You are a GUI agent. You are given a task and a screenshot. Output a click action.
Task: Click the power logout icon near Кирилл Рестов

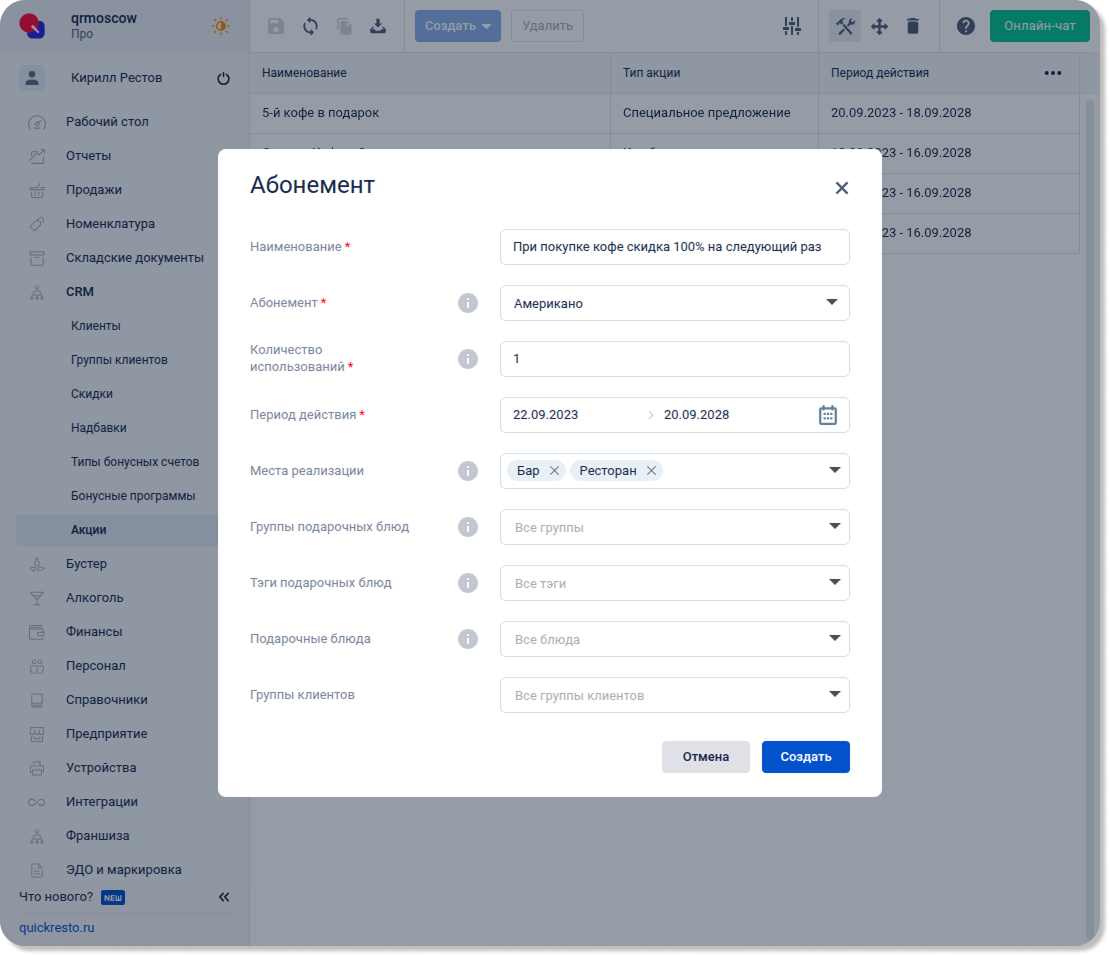223,79
